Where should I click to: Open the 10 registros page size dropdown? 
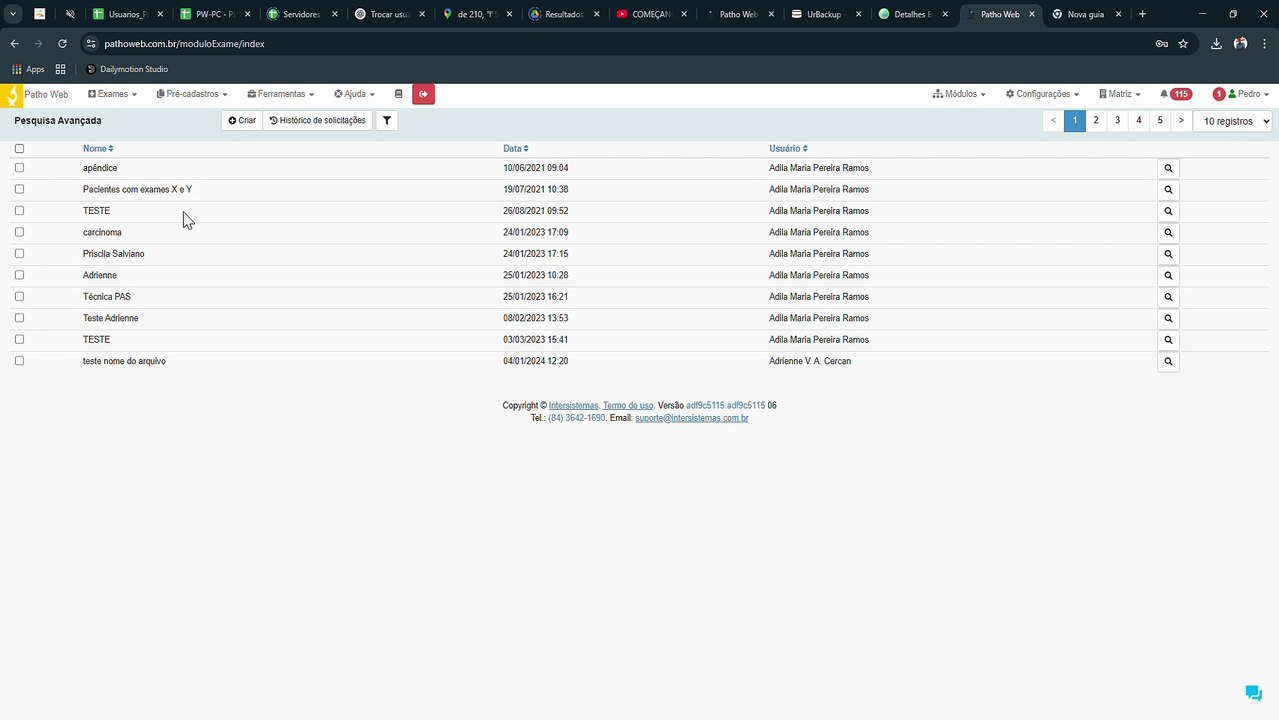[x=1232, y=121]
